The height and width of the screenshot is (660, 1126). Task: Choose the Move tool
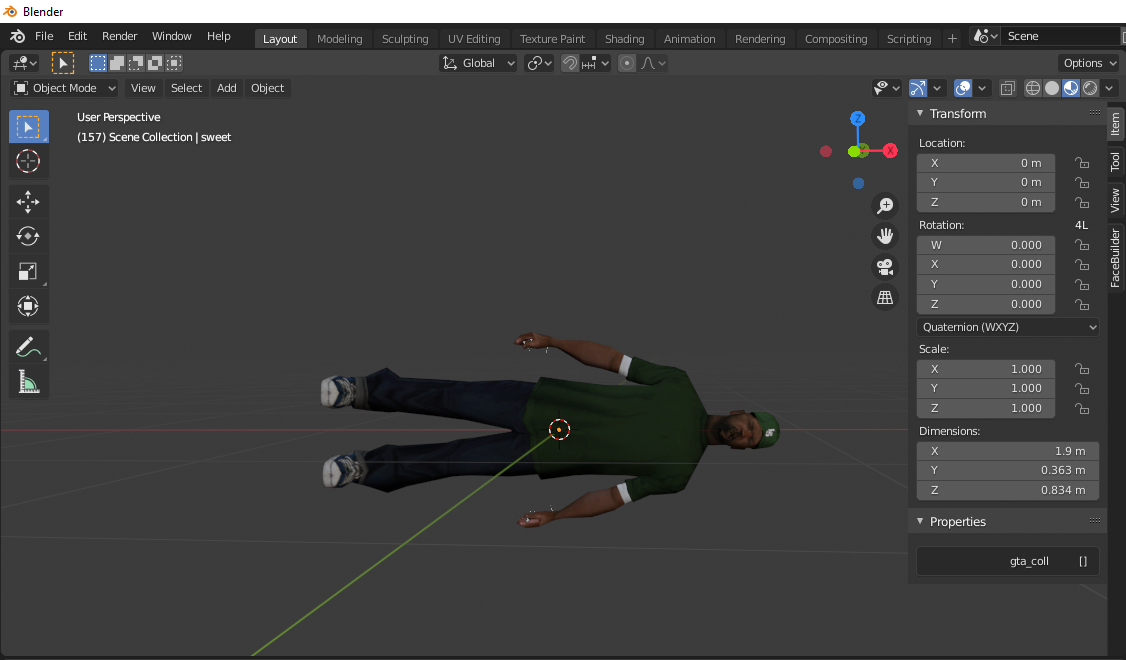point(29,202)
